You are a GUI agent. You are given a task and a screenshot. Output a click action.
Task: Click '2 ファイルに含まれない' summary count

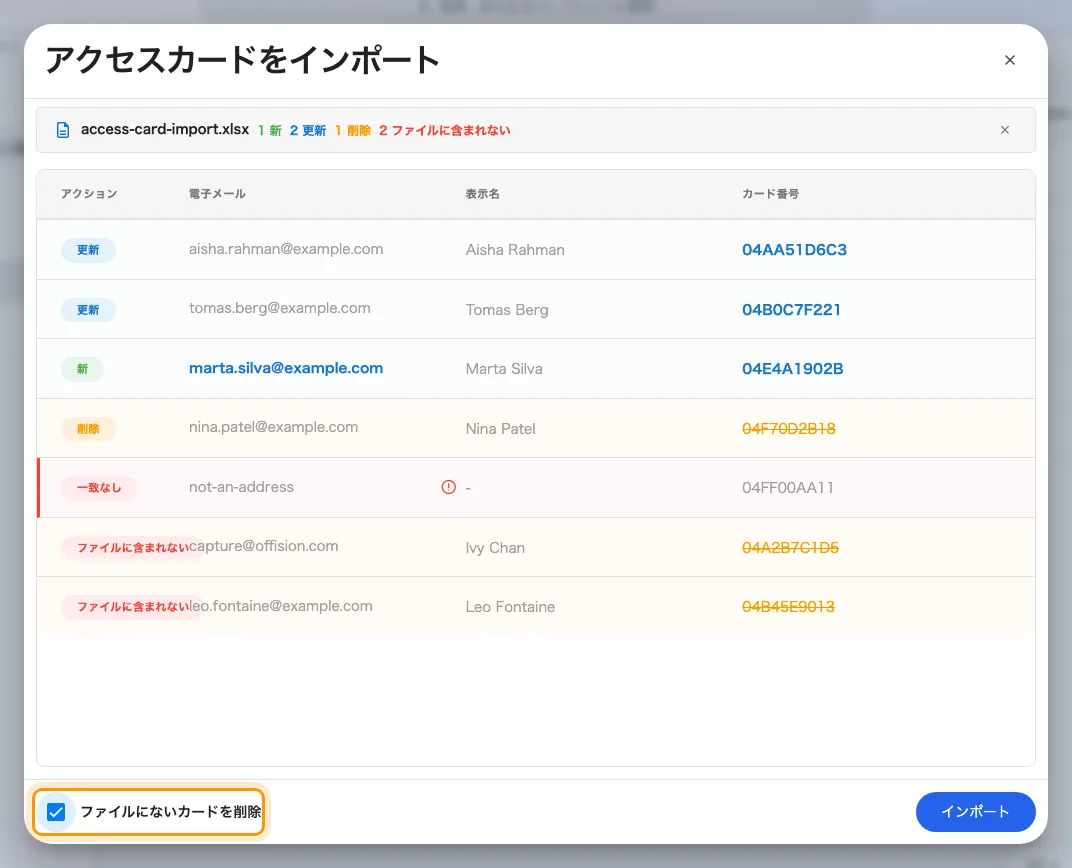[444, 131]
